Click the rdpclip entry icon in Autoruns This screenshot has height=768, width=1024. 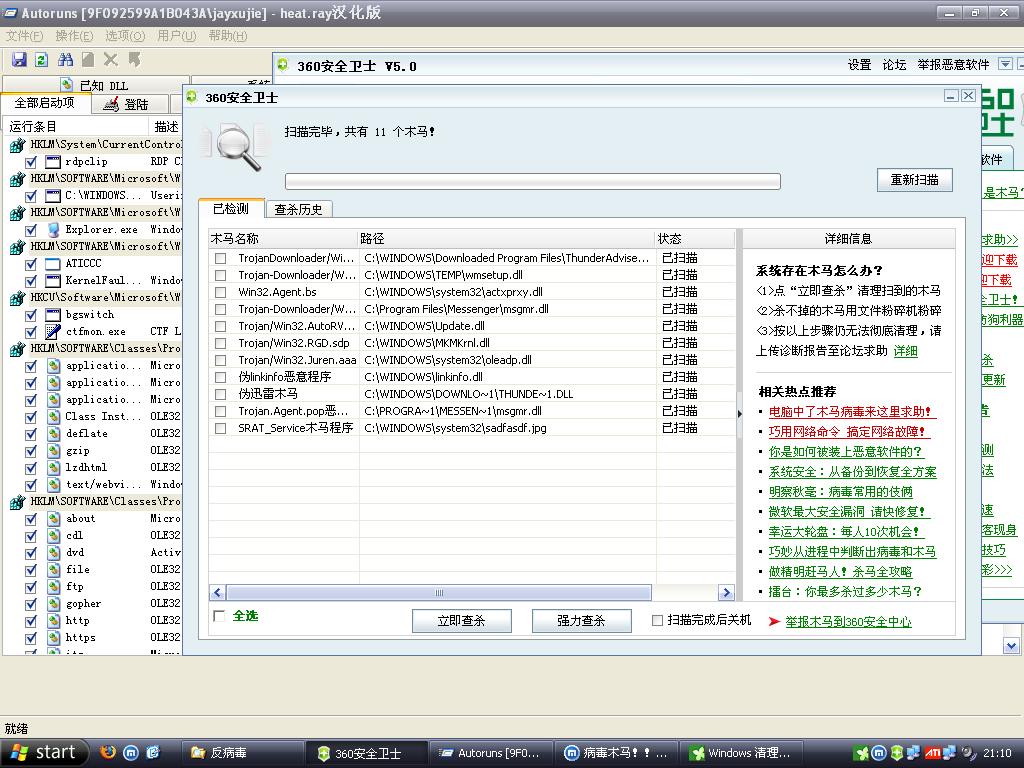tap(53, 161)
